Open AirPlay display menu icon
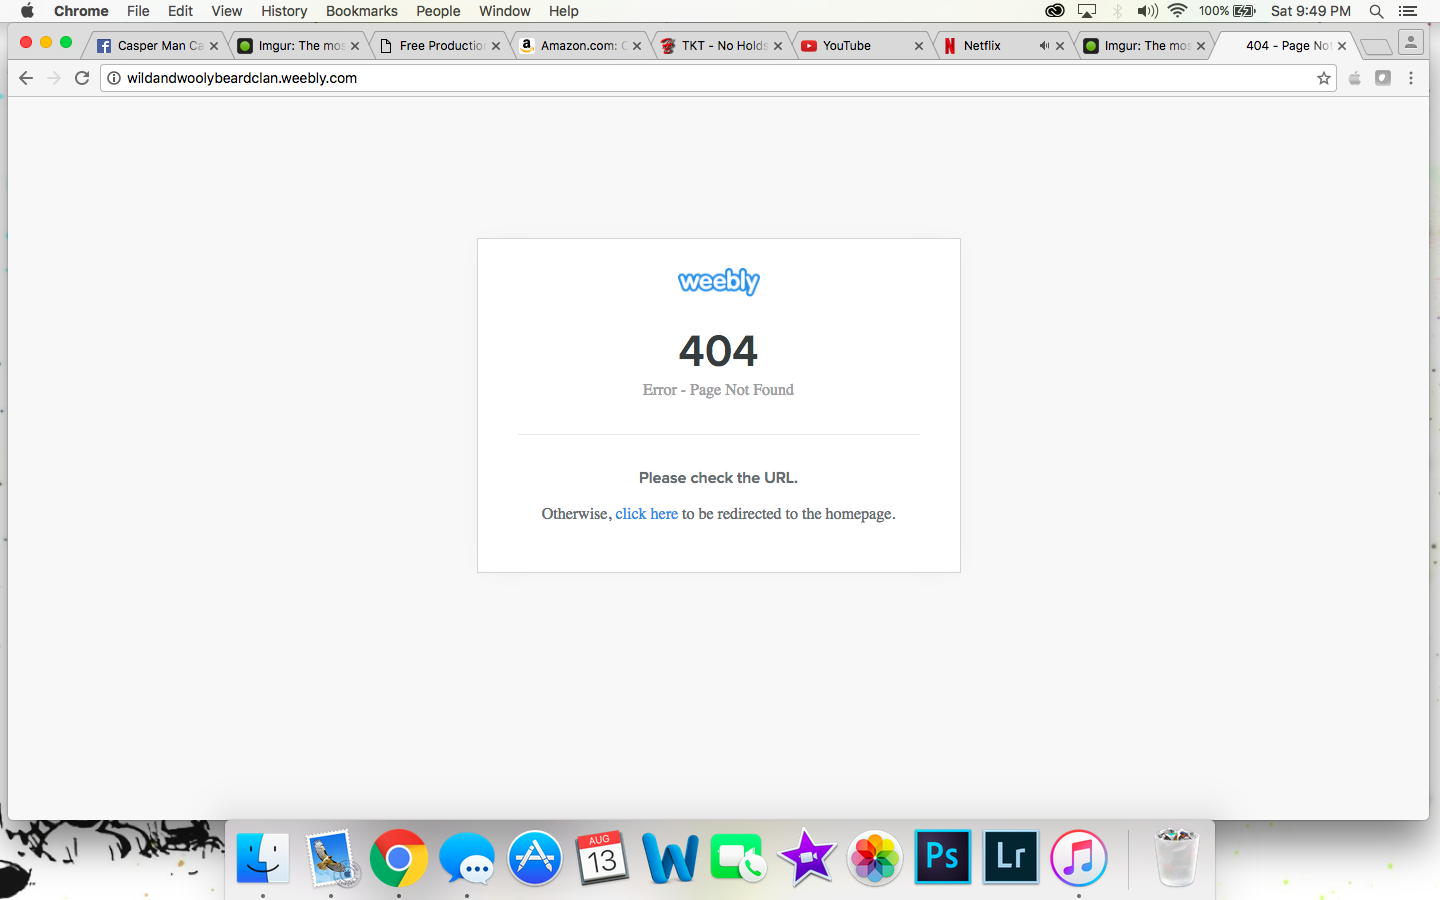 [x=1087, y=11]
